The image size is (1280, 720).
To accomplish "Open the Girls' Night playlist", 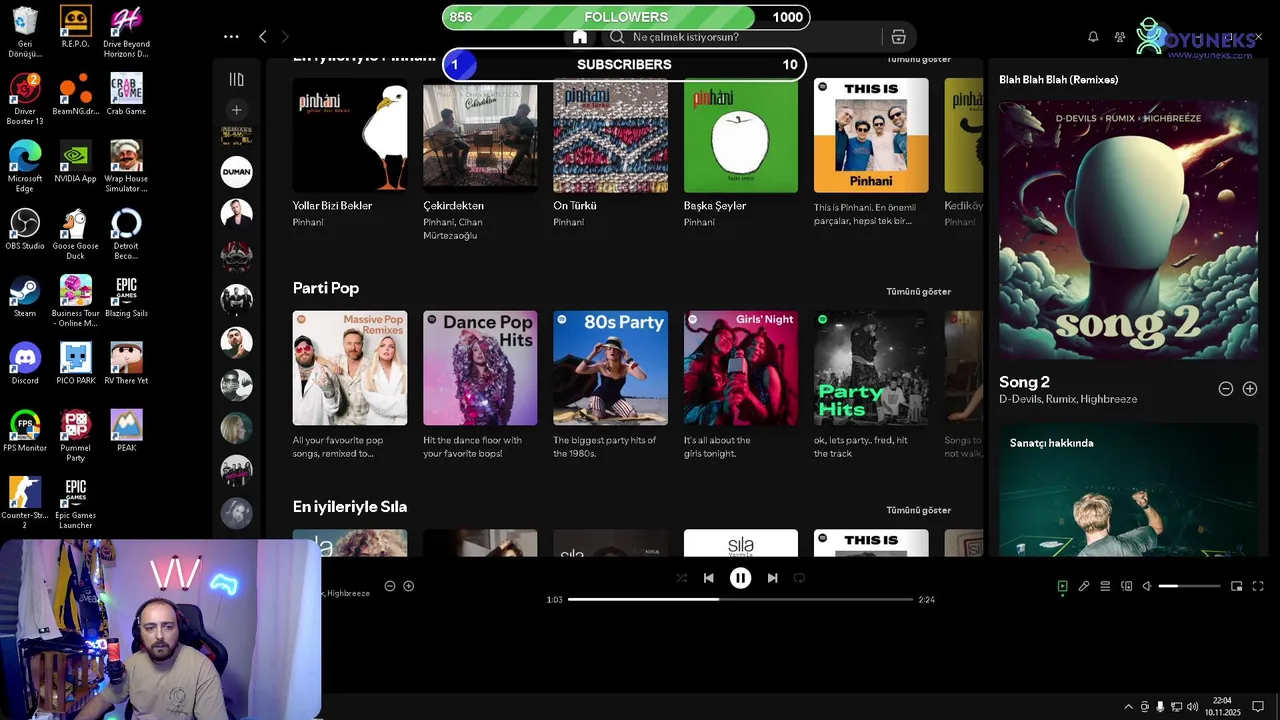I will (741, 385).
